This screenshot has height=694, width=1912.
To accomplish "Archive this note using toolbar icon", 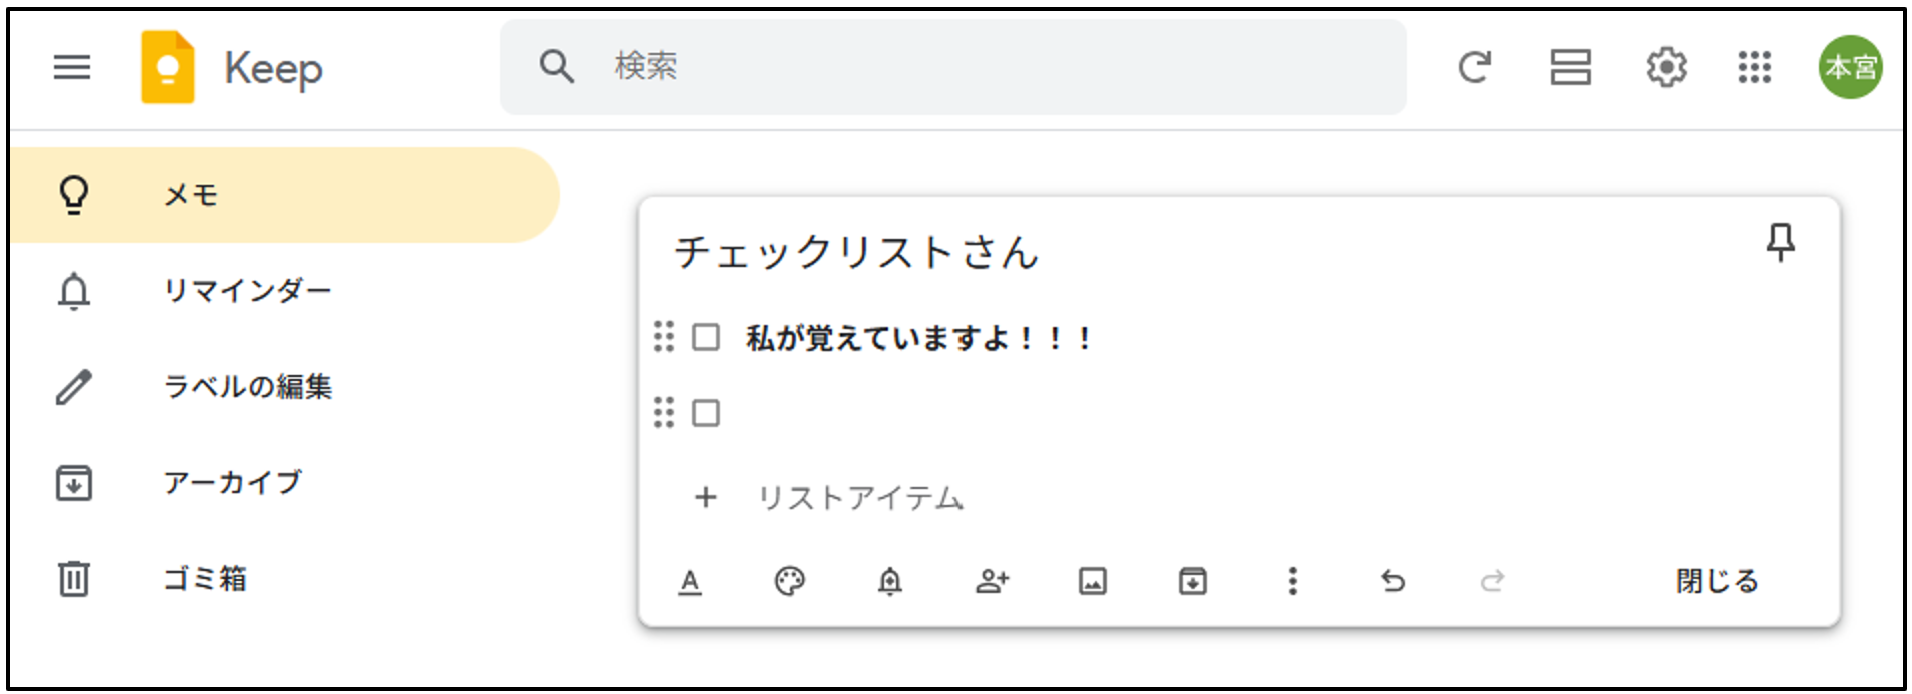I will tap(1193, 581).
